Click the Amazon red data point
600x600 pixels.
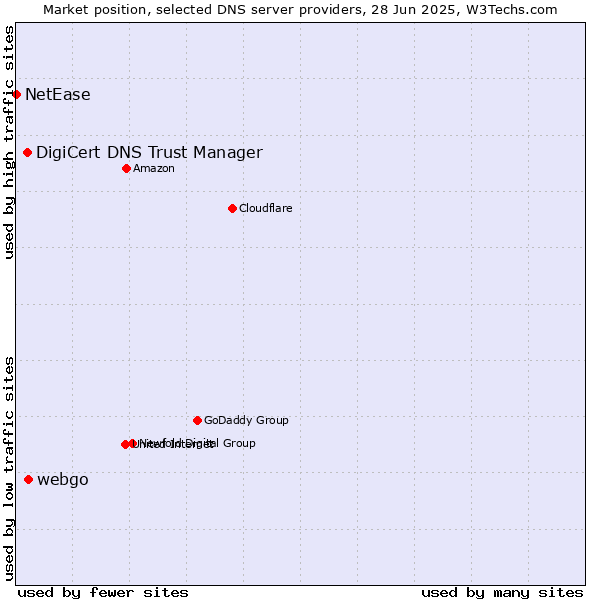(x=127, y=169)
